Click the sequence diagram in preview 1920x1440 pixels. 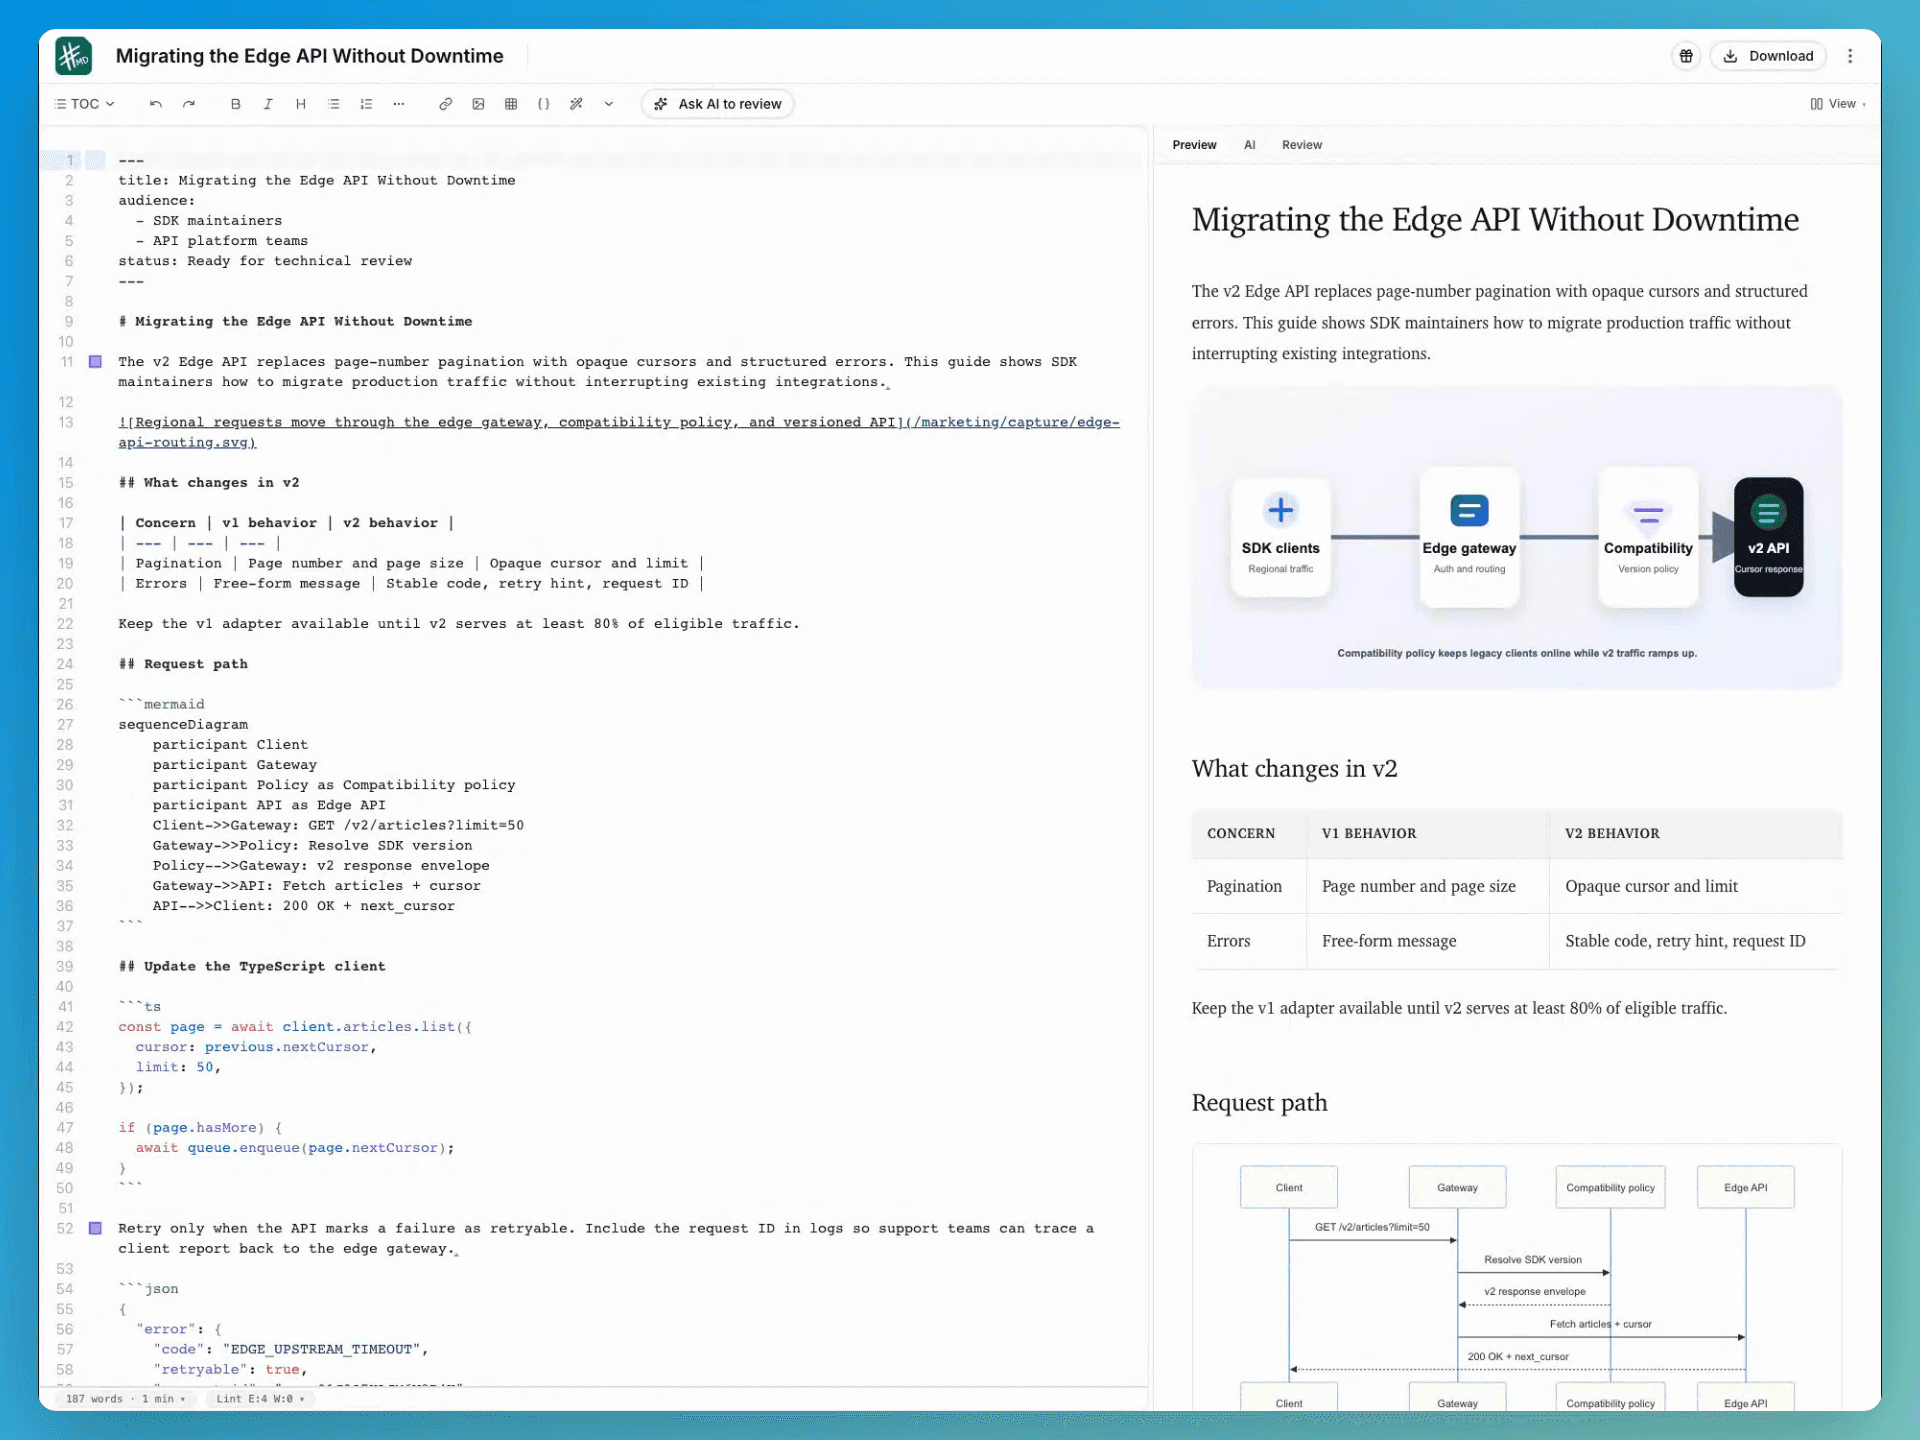(x=1516, y=1278)
